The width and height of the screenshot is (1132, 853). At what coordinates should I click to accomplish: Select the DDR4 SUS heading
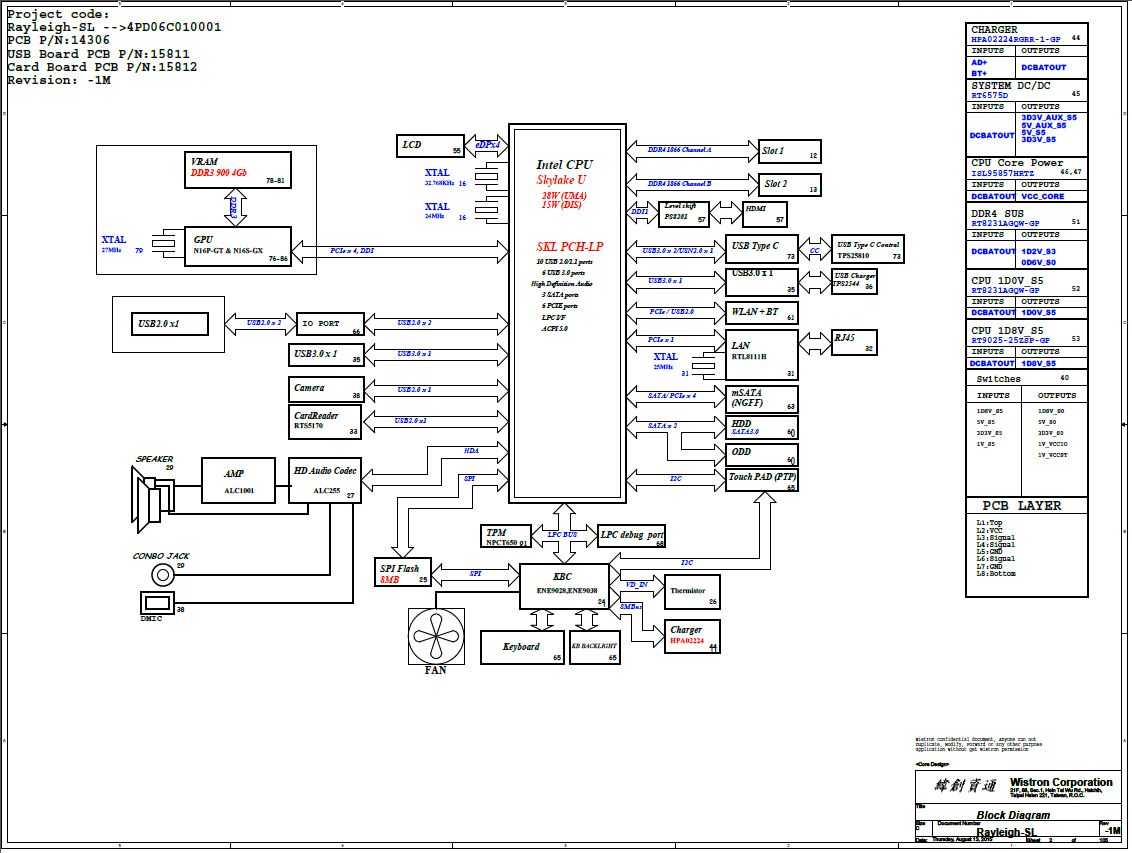coord(997,214)
